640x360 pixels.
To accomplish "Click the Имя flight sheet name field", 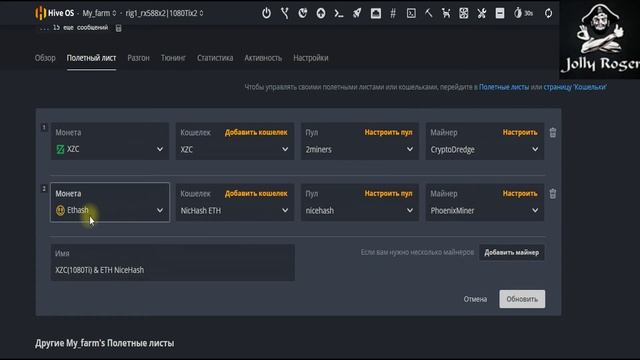I will pos(172,262).
